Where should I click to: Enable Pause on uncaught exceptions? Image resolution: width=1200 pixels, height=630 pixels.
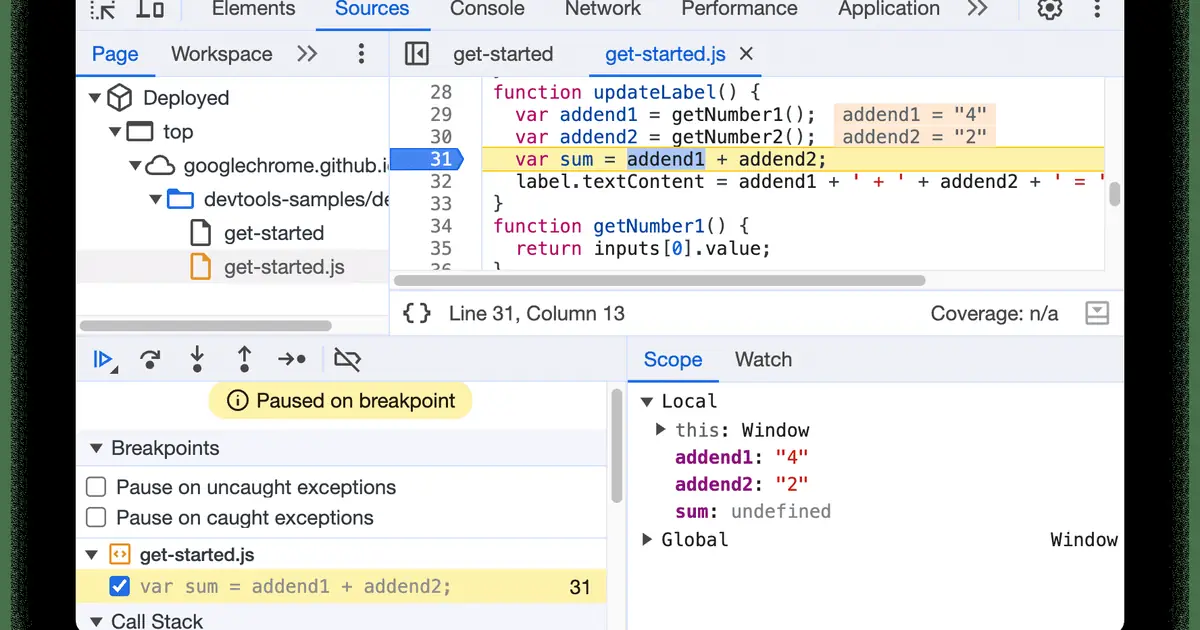[96, 487]
